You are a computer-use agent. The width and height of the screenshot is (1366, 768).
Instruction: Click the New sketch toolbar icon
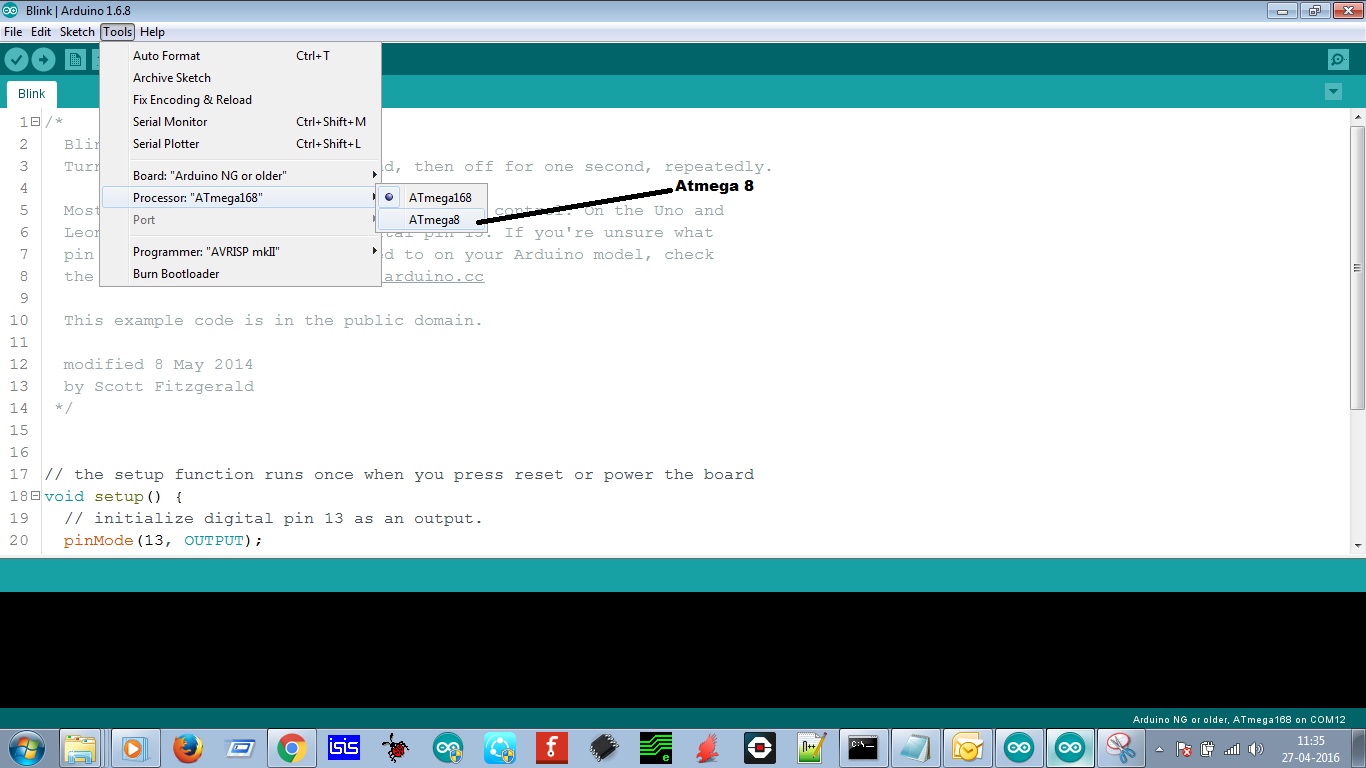[x=76, y=59]
